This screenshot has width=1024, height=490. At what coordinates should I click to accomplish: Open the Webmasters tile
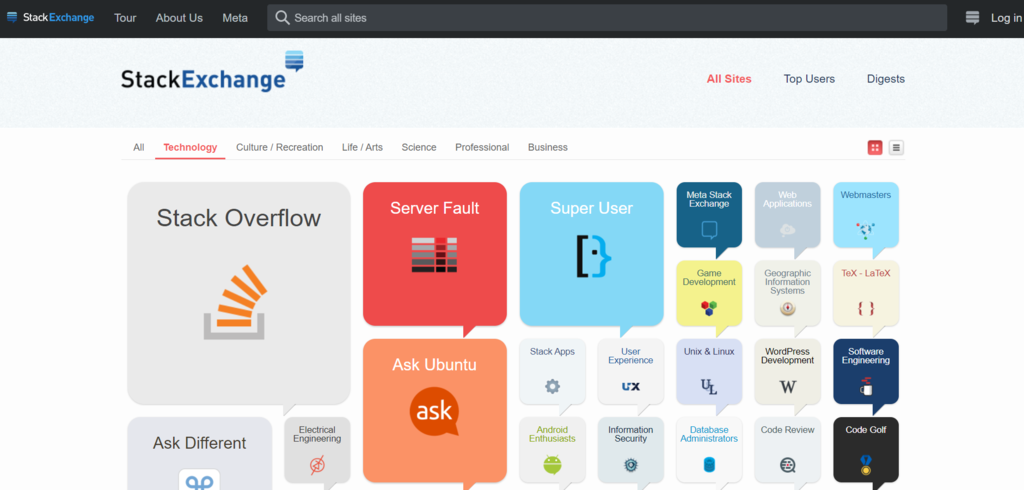(866, 215)
